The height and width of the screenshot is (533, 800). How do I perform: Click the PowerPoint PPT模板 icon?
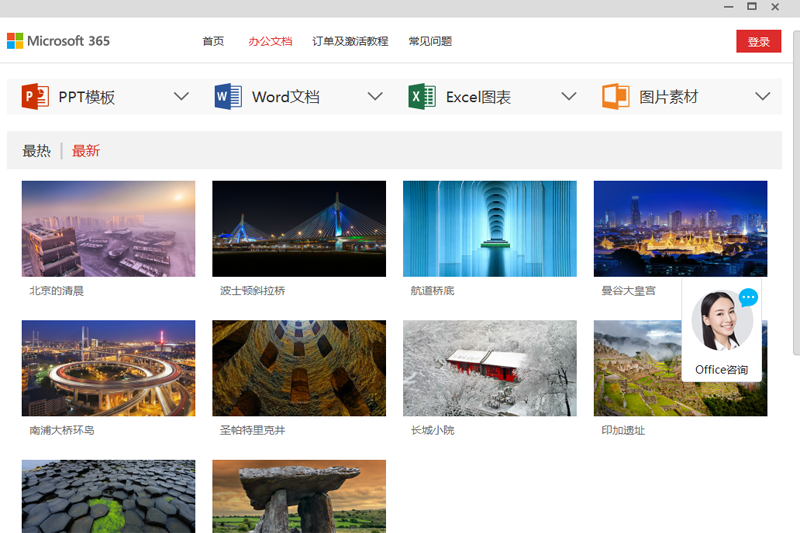point(35,97)
